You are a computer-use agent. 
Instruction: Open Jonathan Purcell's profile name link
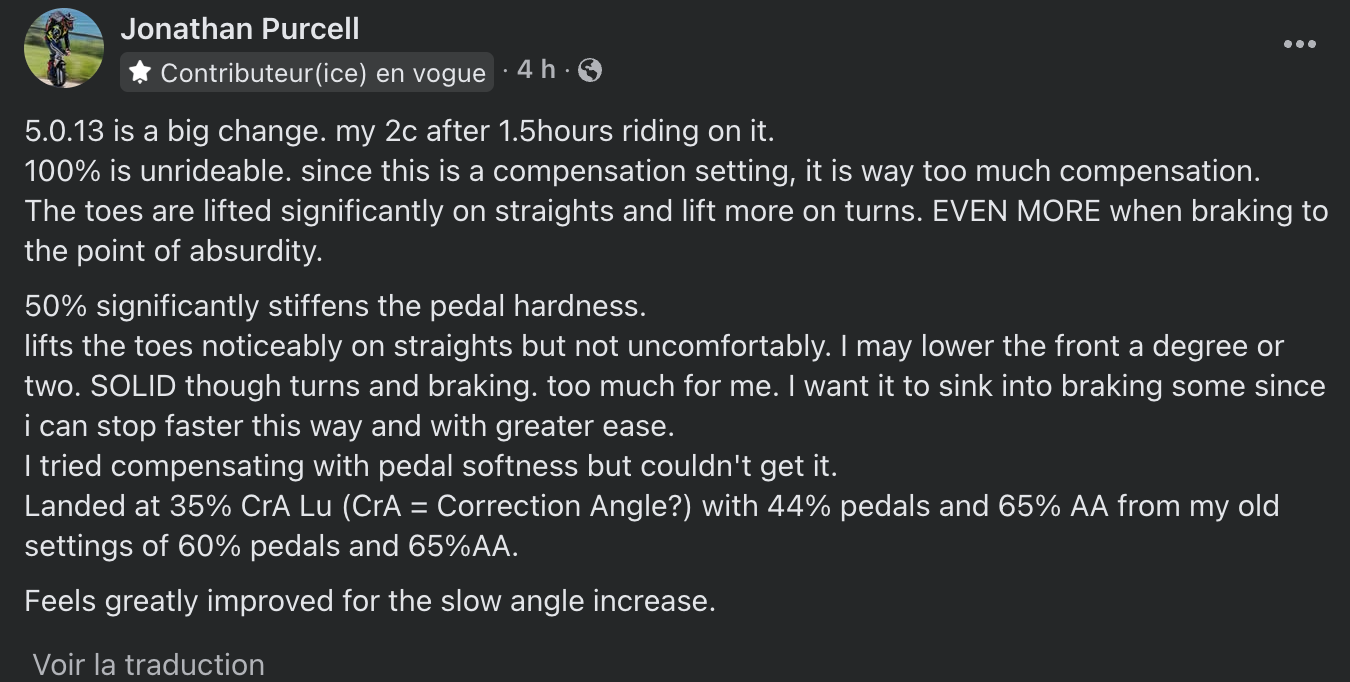tap(240, 29)
